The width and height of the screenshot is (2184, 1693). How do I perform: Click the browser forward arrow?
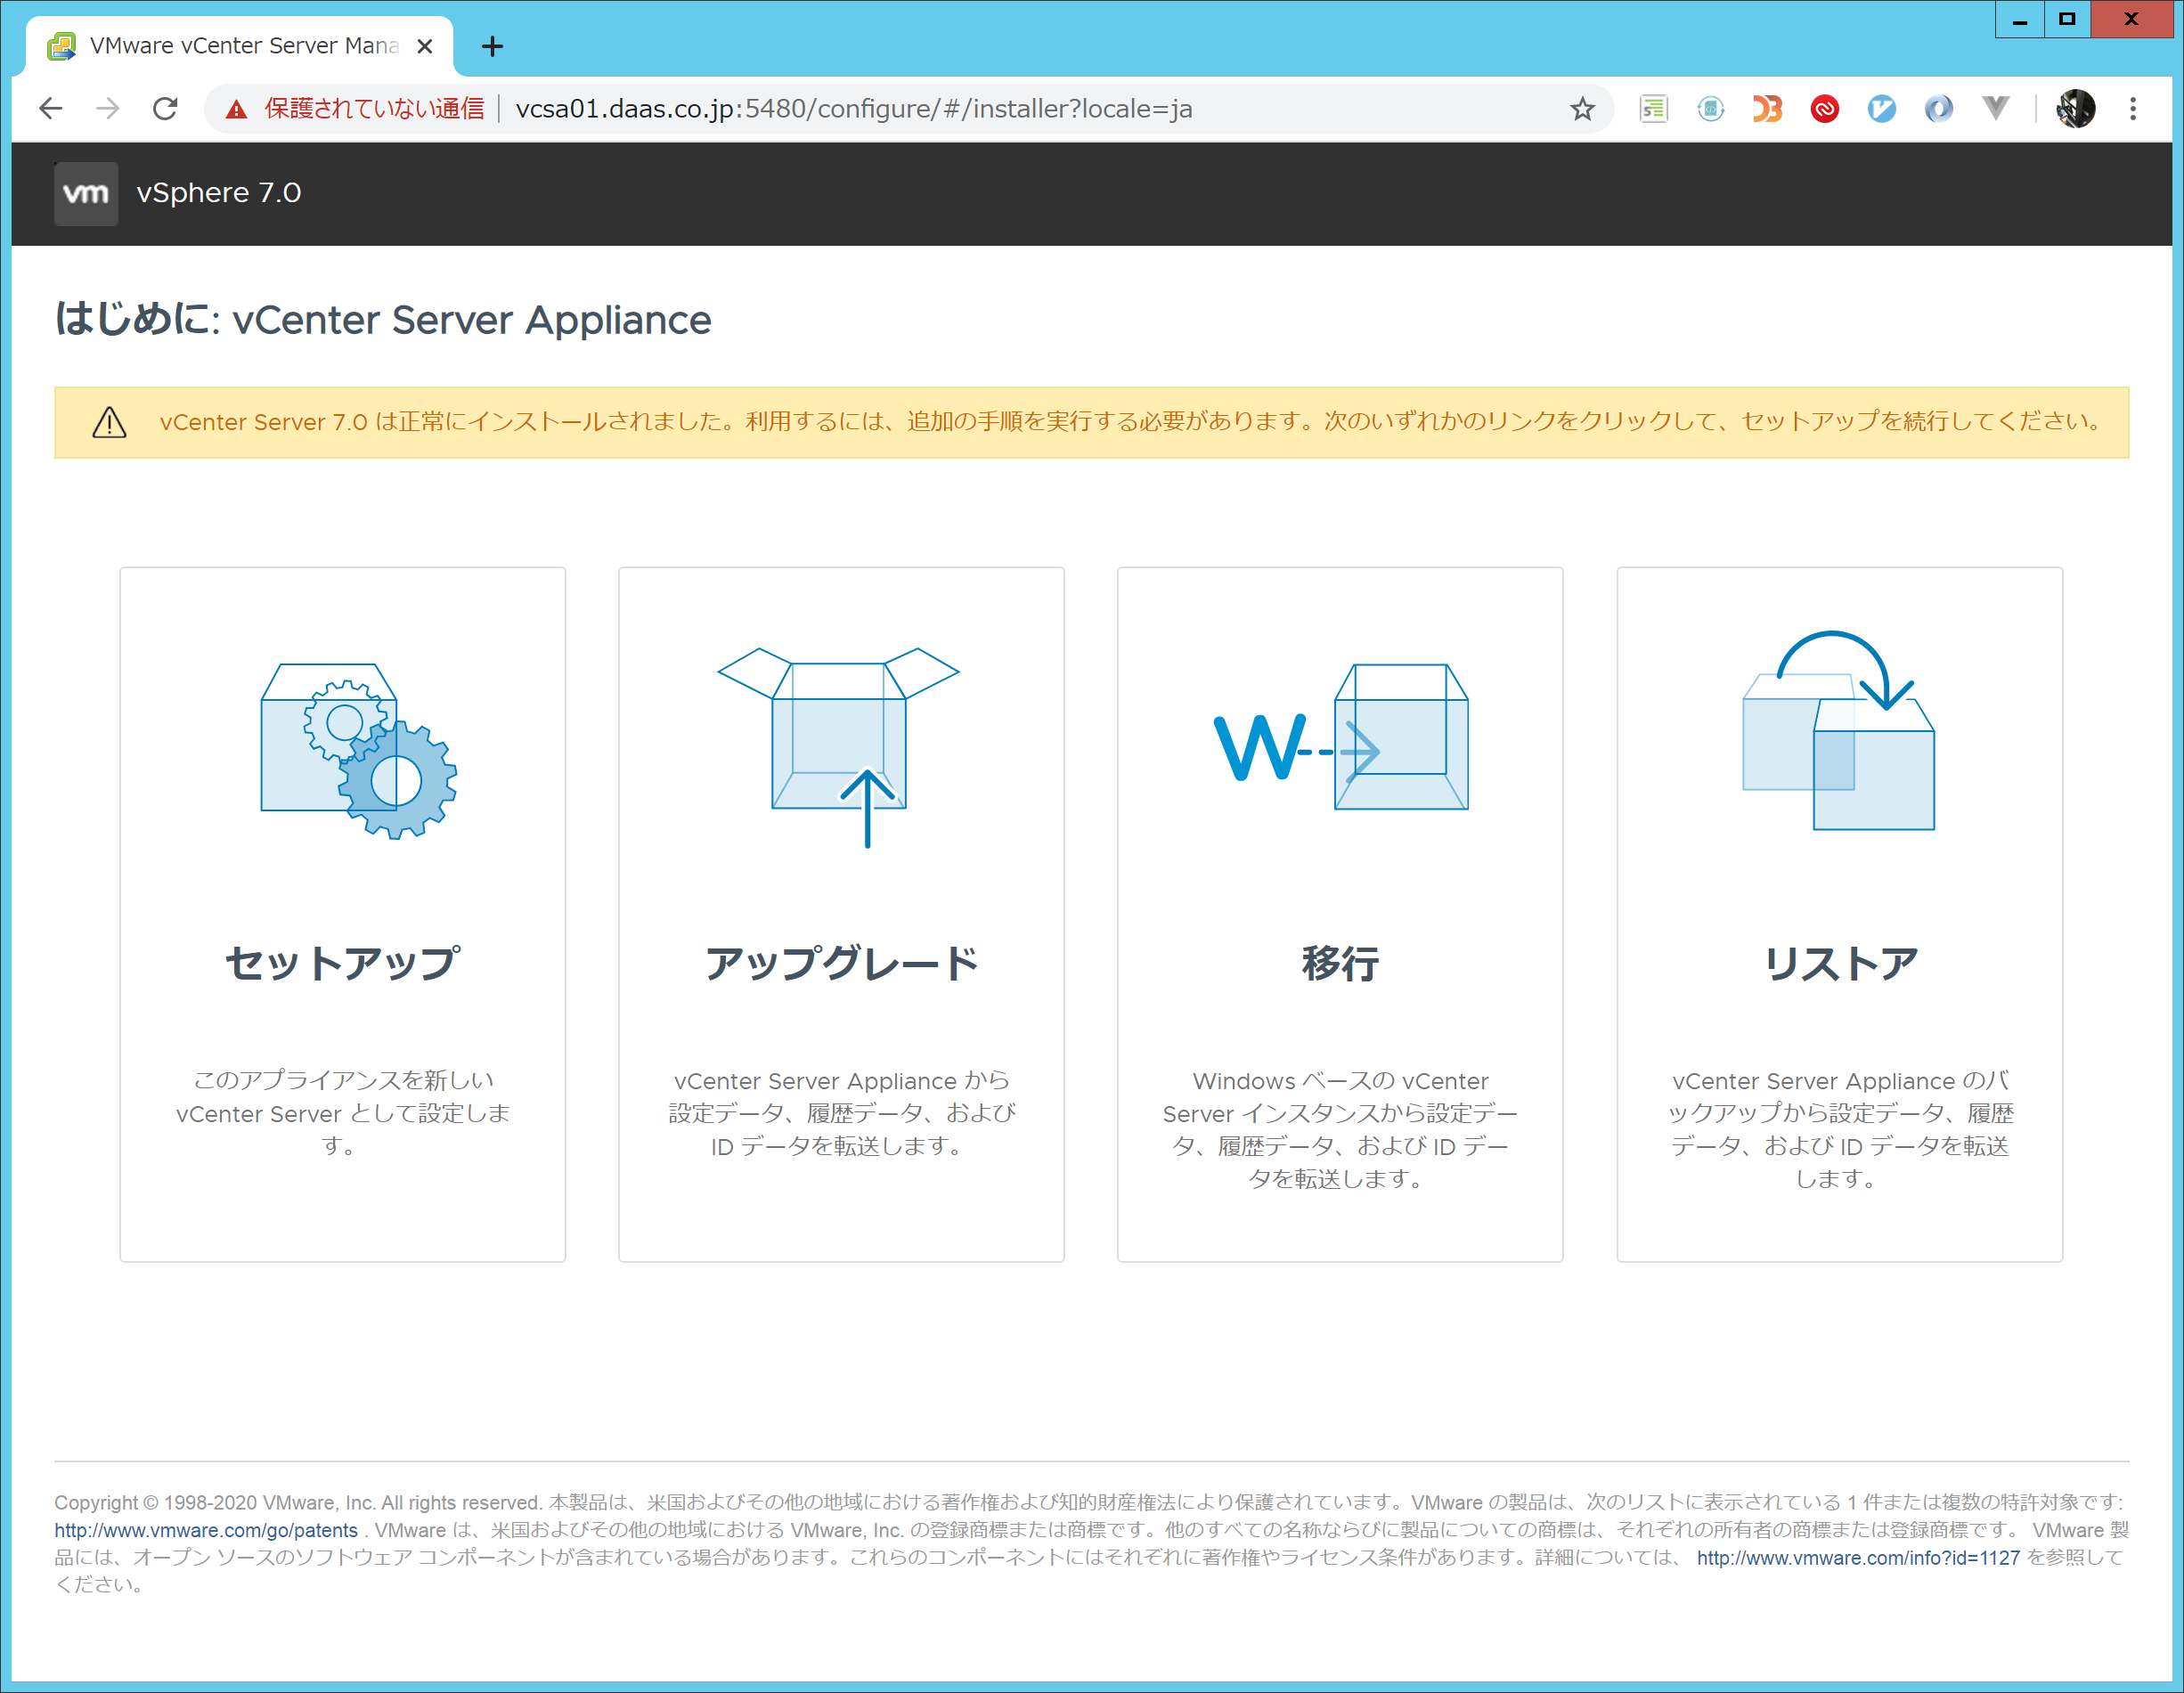click(108, 108)
